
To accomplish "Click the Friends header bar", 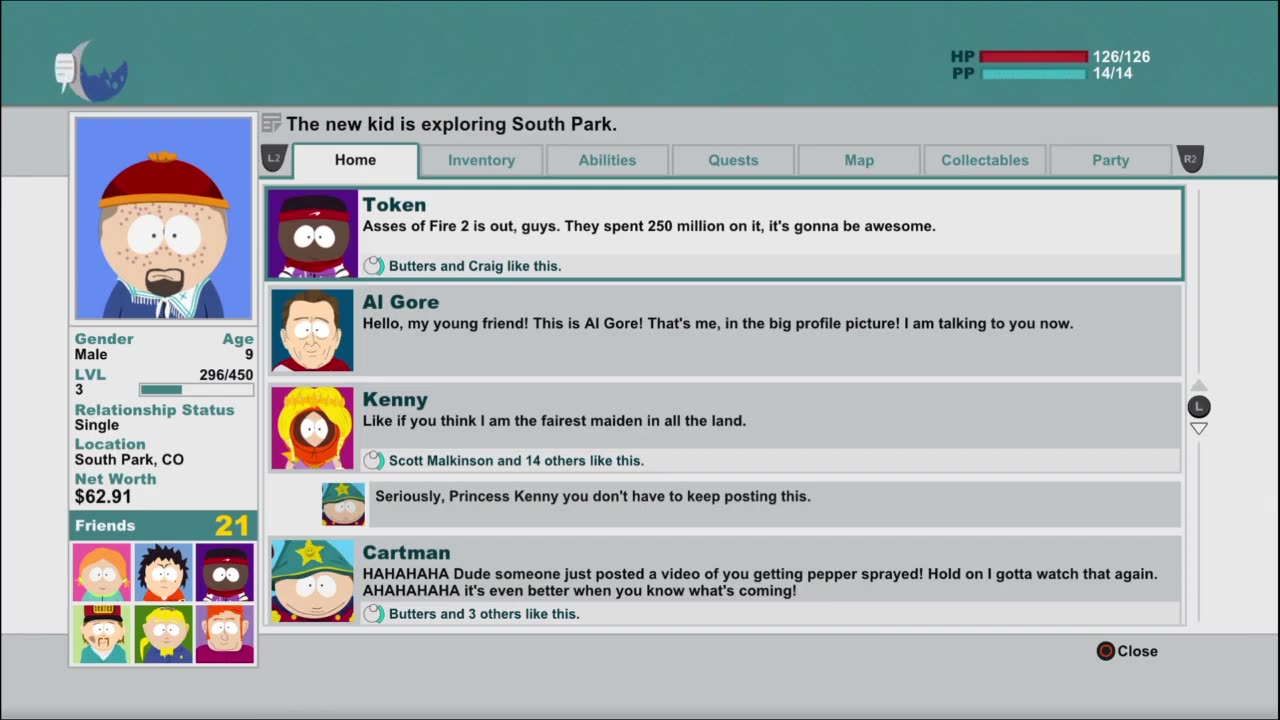I will [163, 525].
